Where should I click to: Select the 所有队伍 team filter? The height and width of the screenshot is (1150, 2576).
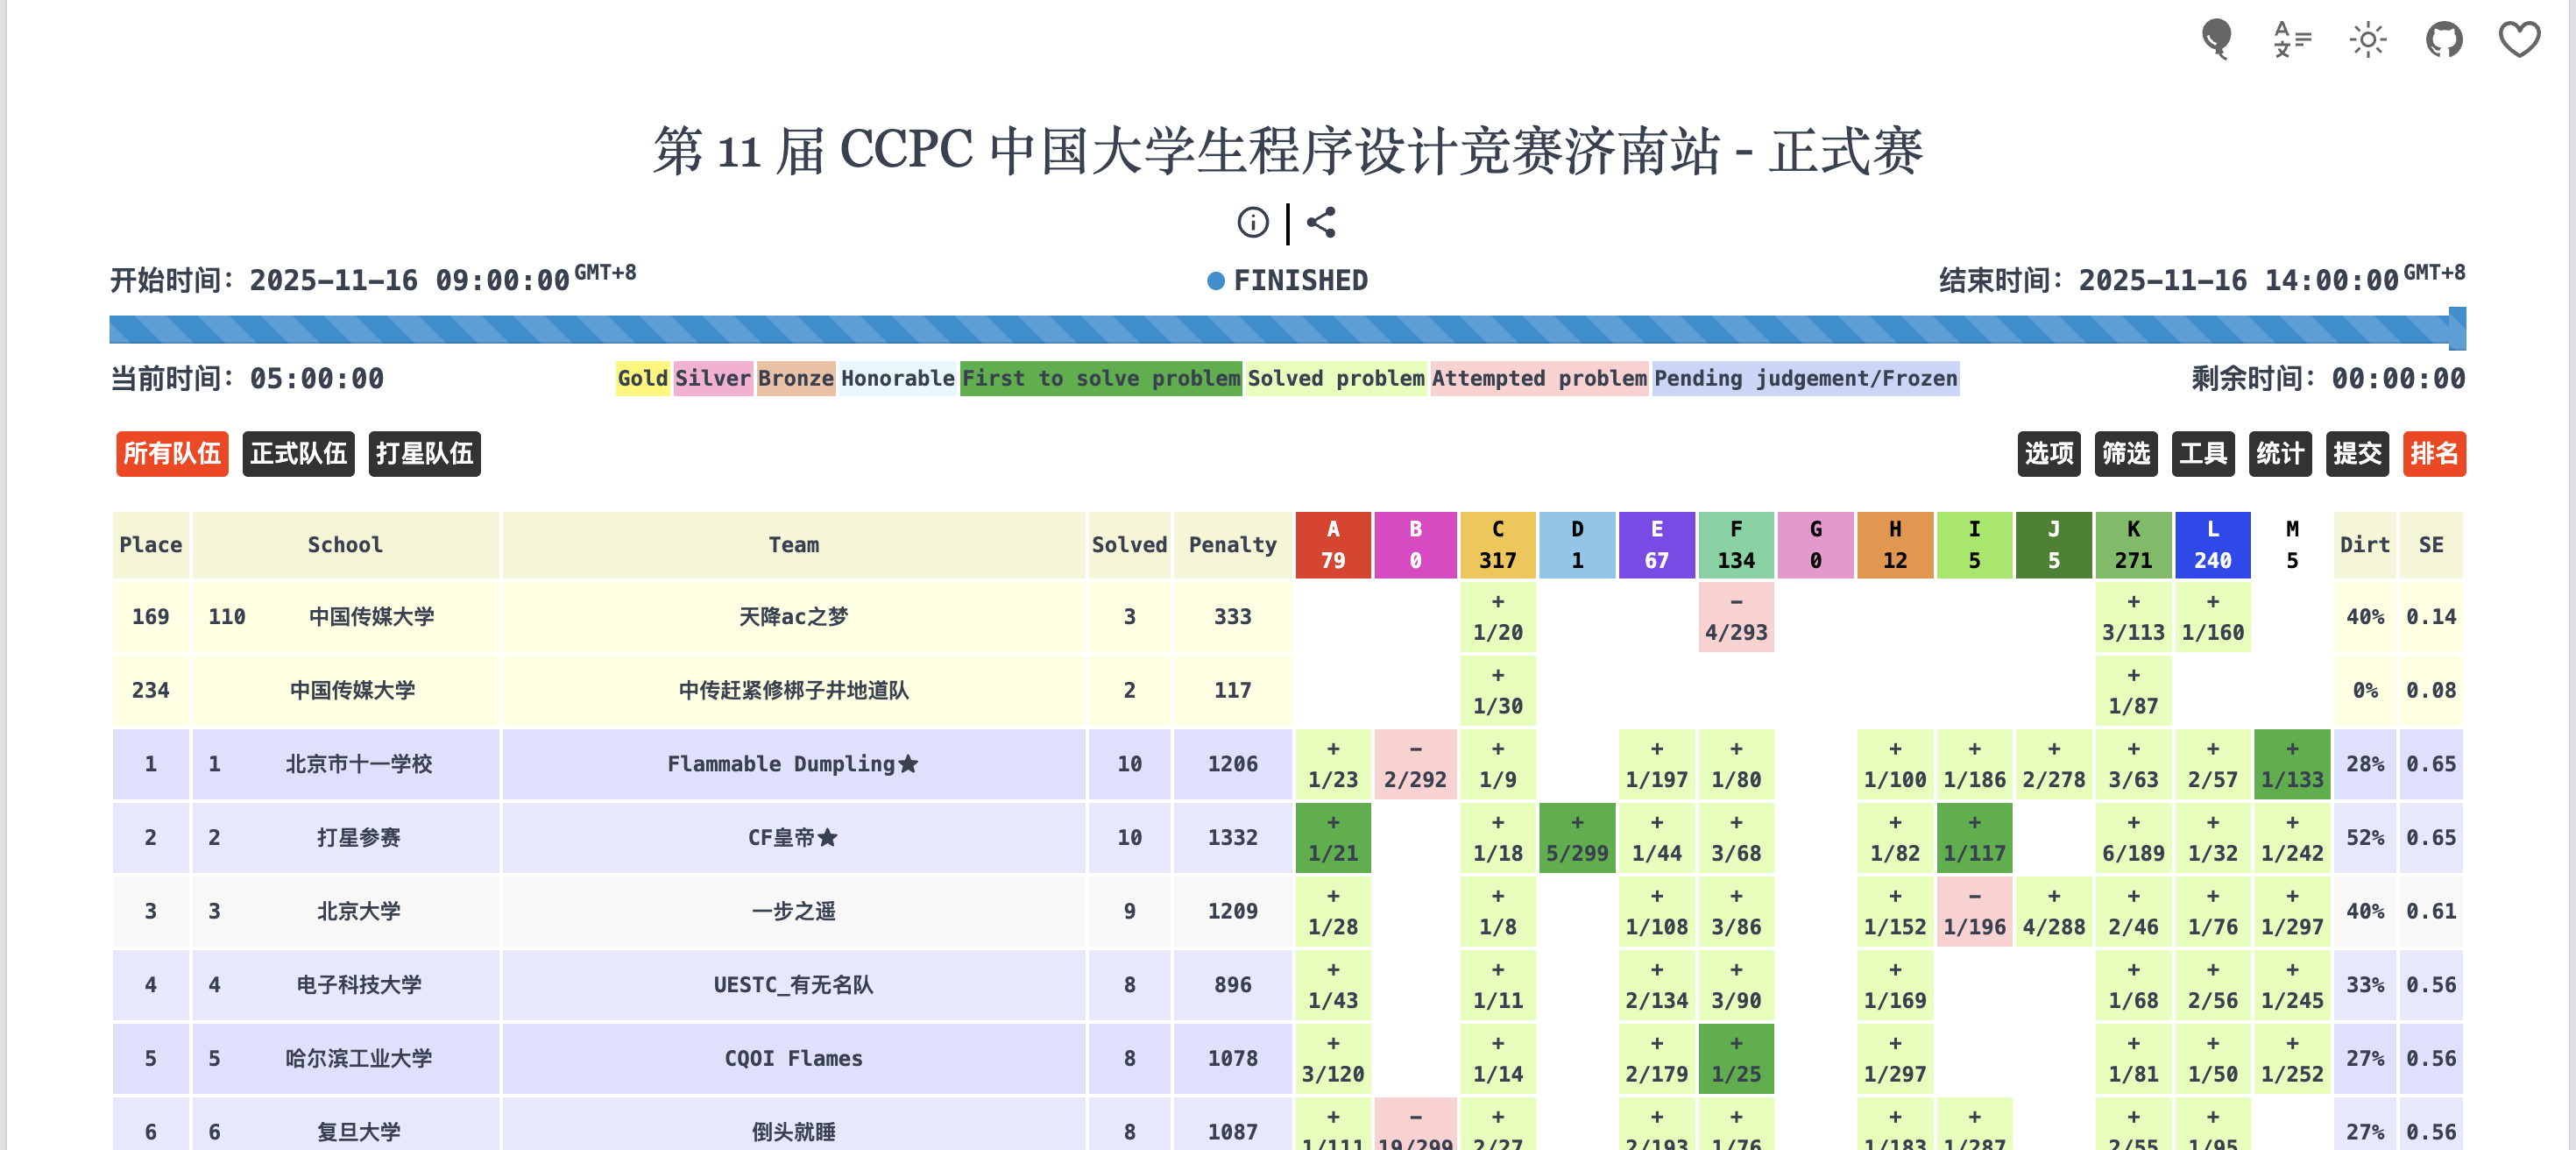(172, 454)
